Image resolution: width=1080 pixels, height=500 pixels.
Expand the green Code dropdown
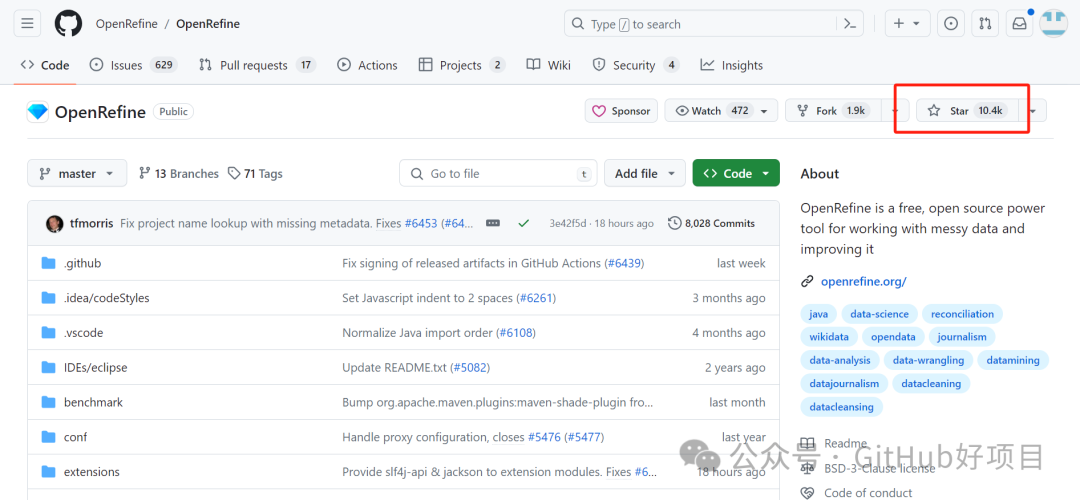[736, 174]
